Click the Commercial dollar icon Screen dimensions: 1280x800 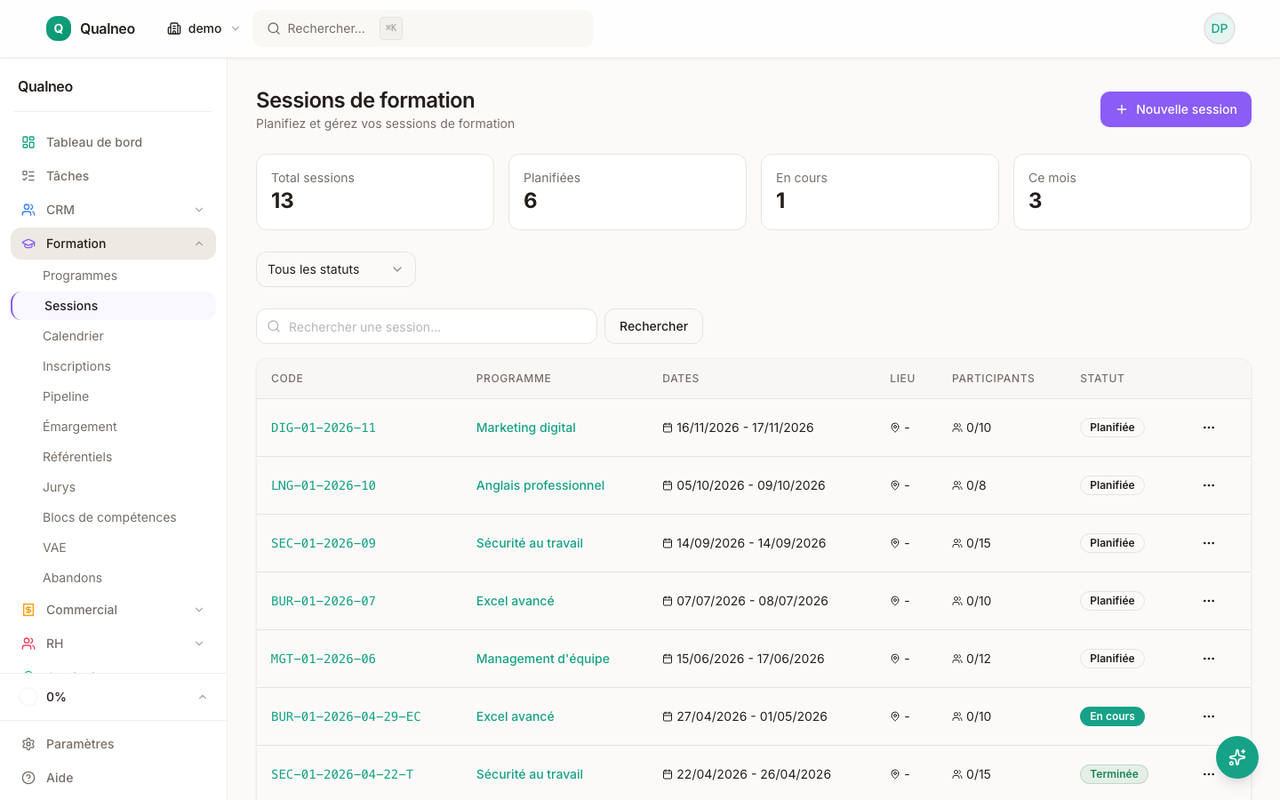click(28, 610)
